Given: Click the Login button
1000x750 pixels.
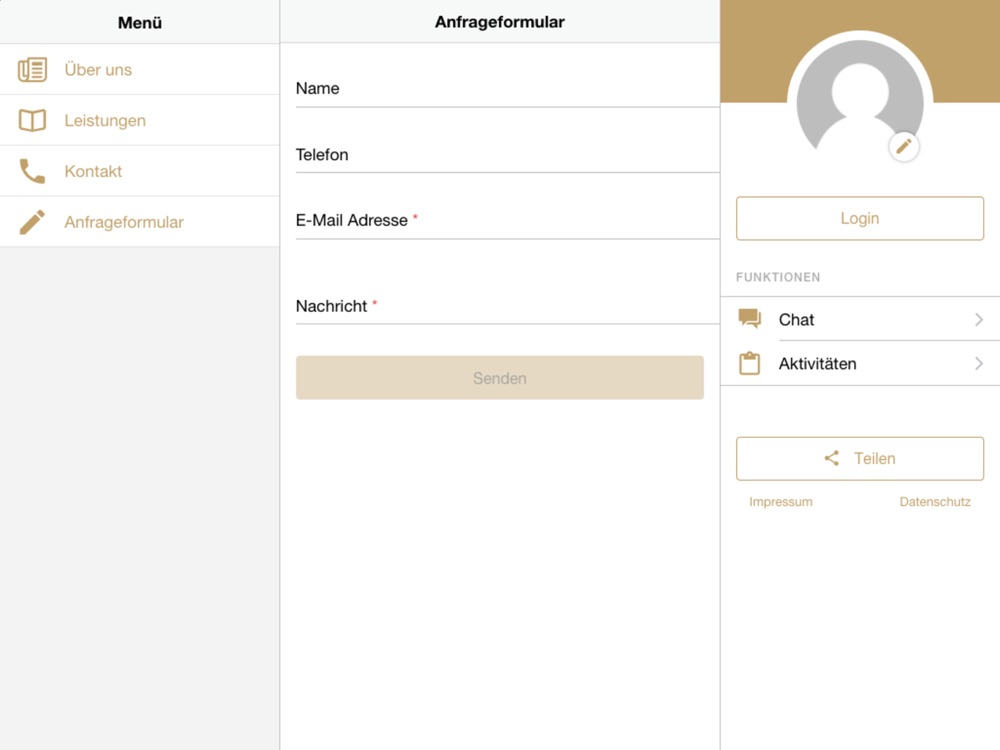Looking at the screenshot, I should pyautogui.click(x=860, y=218).
